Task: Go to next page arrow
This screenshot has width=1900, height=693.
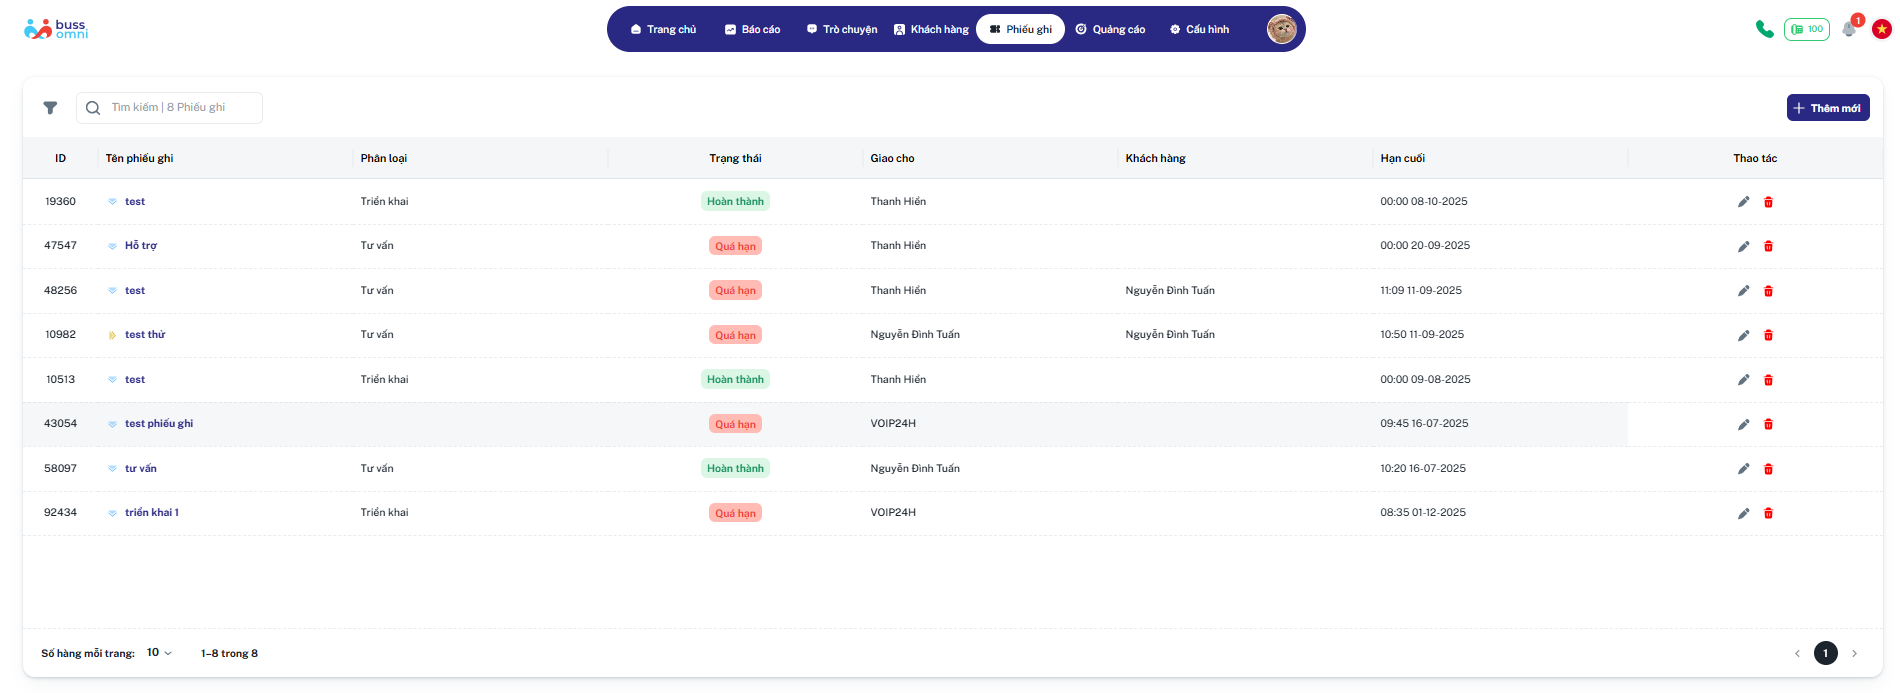Action: [x=1854, y=653]
